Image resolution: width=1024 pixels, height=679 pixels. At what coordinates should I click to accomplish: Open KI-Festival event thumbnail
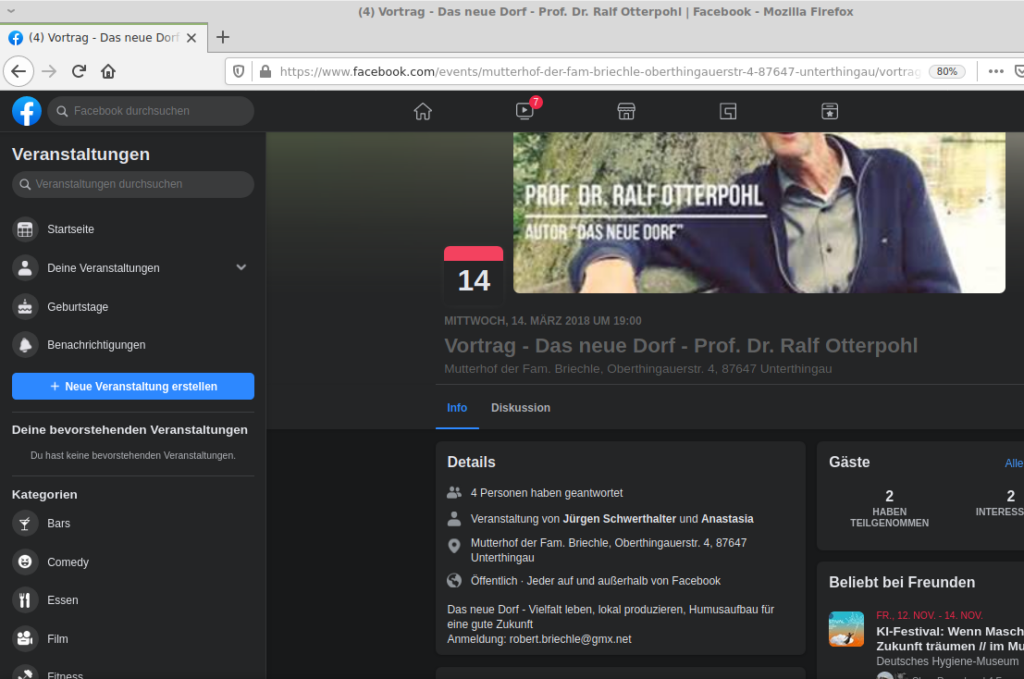(846, 629)
